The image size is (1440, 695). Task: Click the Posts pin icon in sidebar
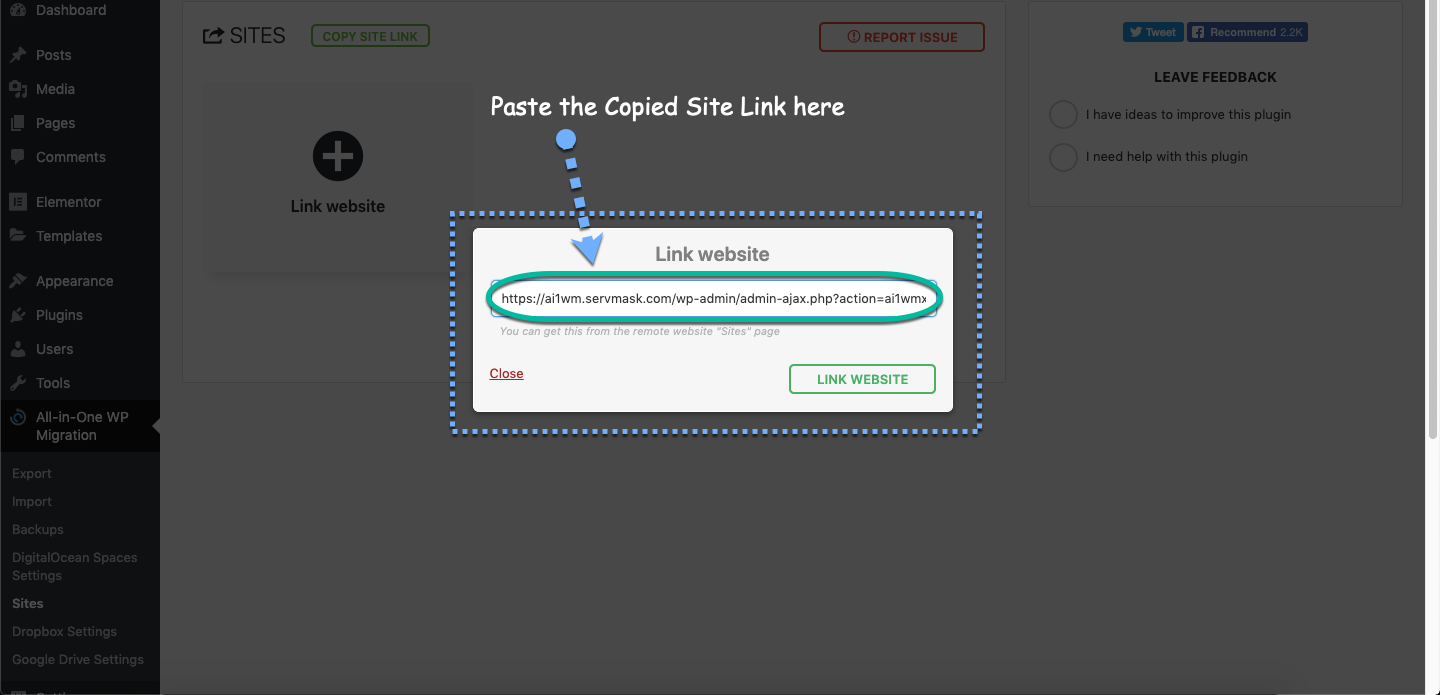[x=18, y=55]
